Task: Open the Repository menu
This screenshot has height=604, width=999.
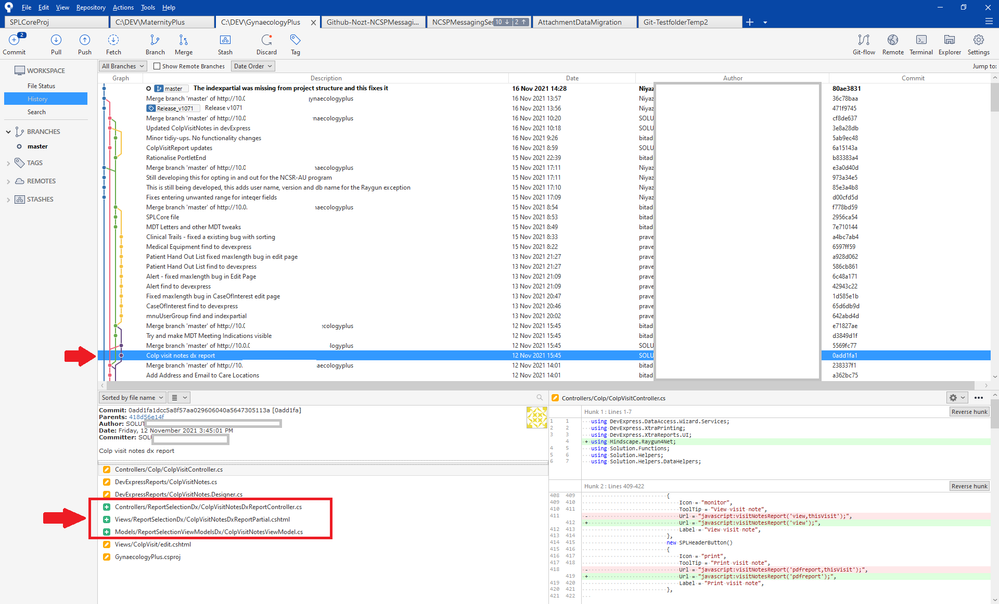Action: (x=90, y=8)
